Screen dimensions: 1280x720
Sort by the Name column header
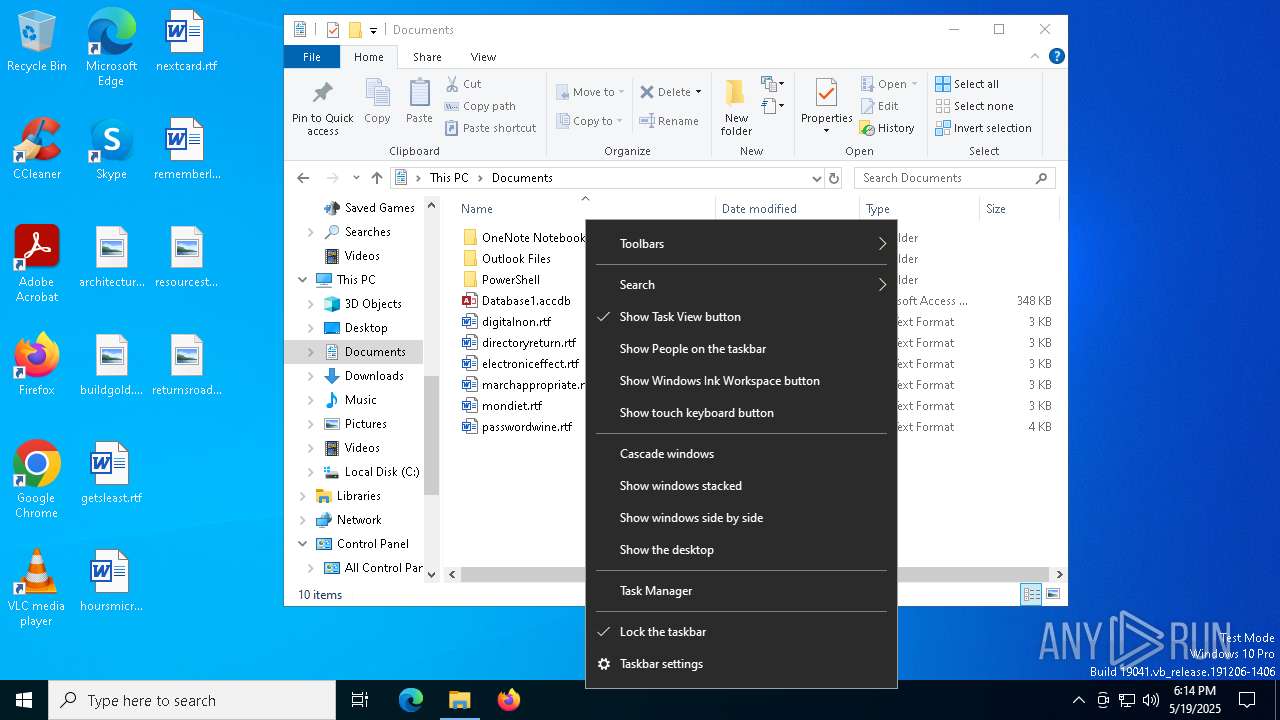point(585,209)
